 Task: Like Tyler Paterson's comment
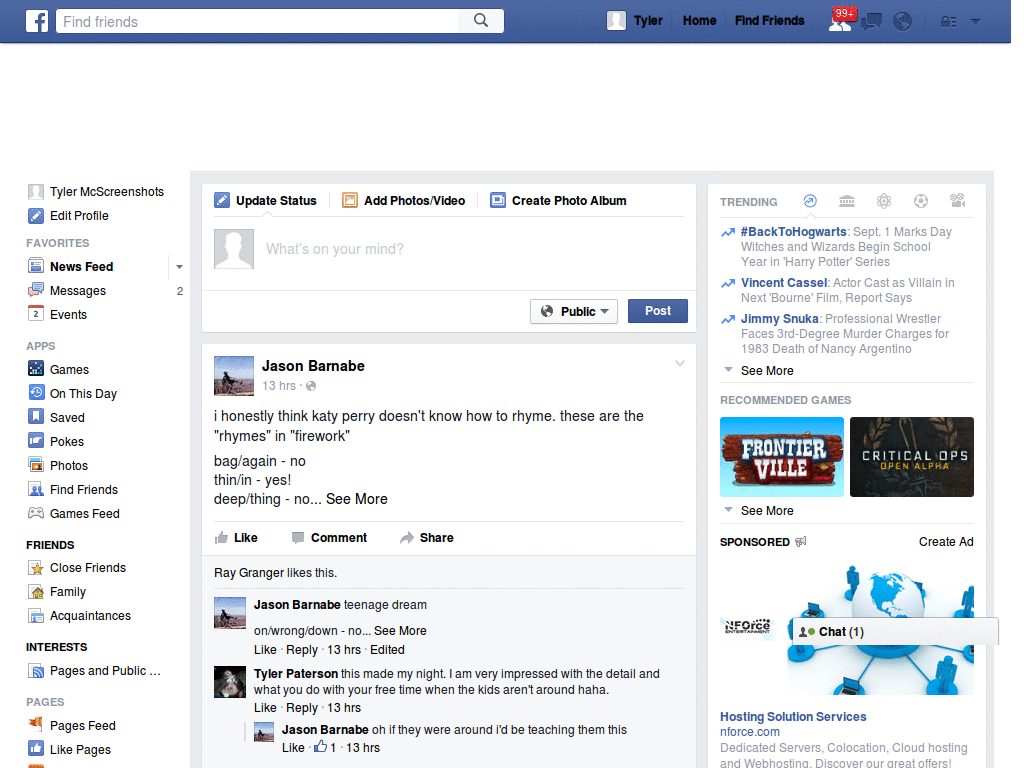click(265, 708)
